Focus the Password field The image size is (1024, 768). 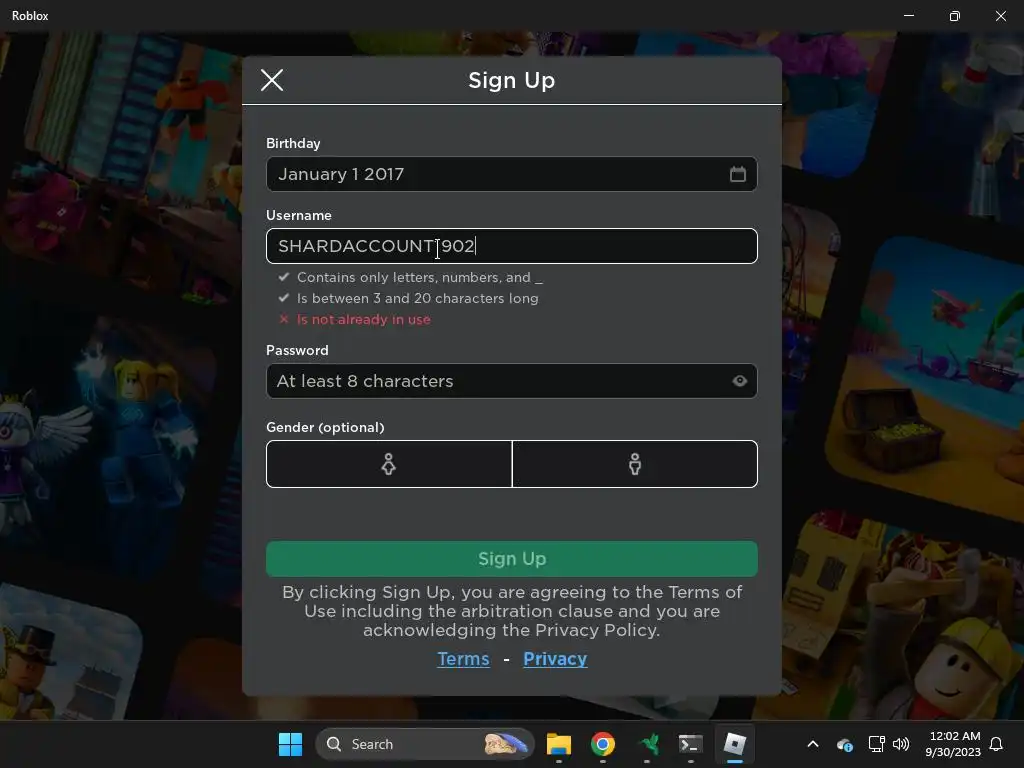click(x=511, y=381)
